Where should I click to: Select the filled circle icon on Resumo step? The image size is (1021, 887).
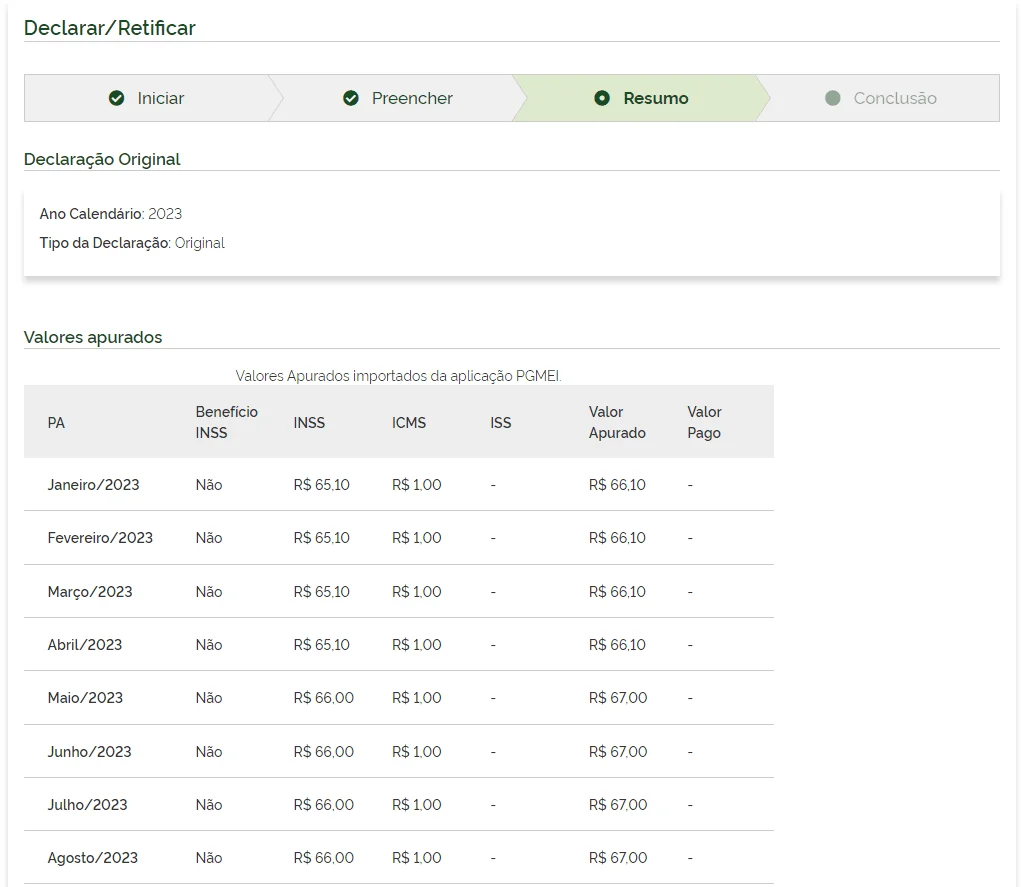(x=602, y=98)
